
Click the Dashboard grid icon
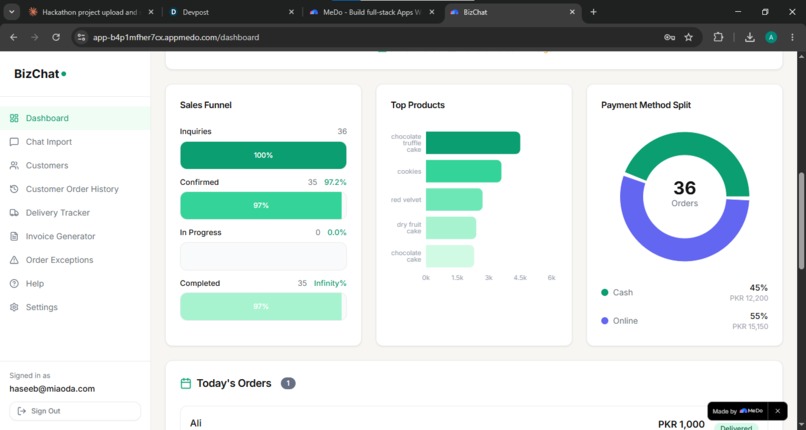pos(14,118)
